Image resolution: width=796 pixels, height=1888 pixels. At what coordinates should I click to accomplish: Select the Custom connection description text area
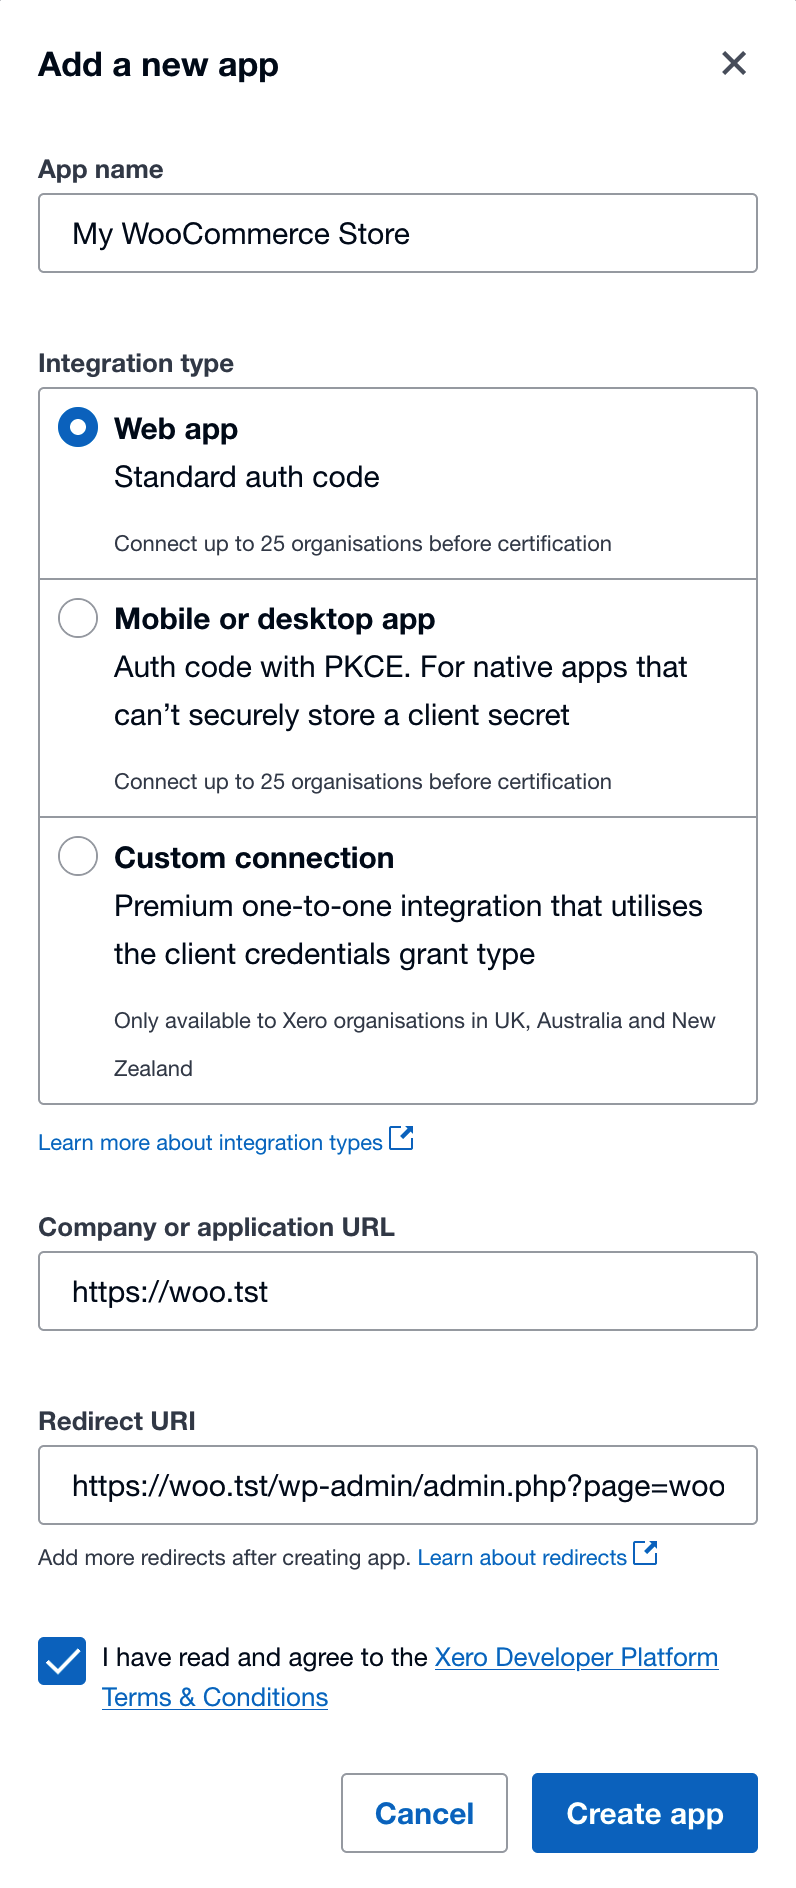[408, 929]
